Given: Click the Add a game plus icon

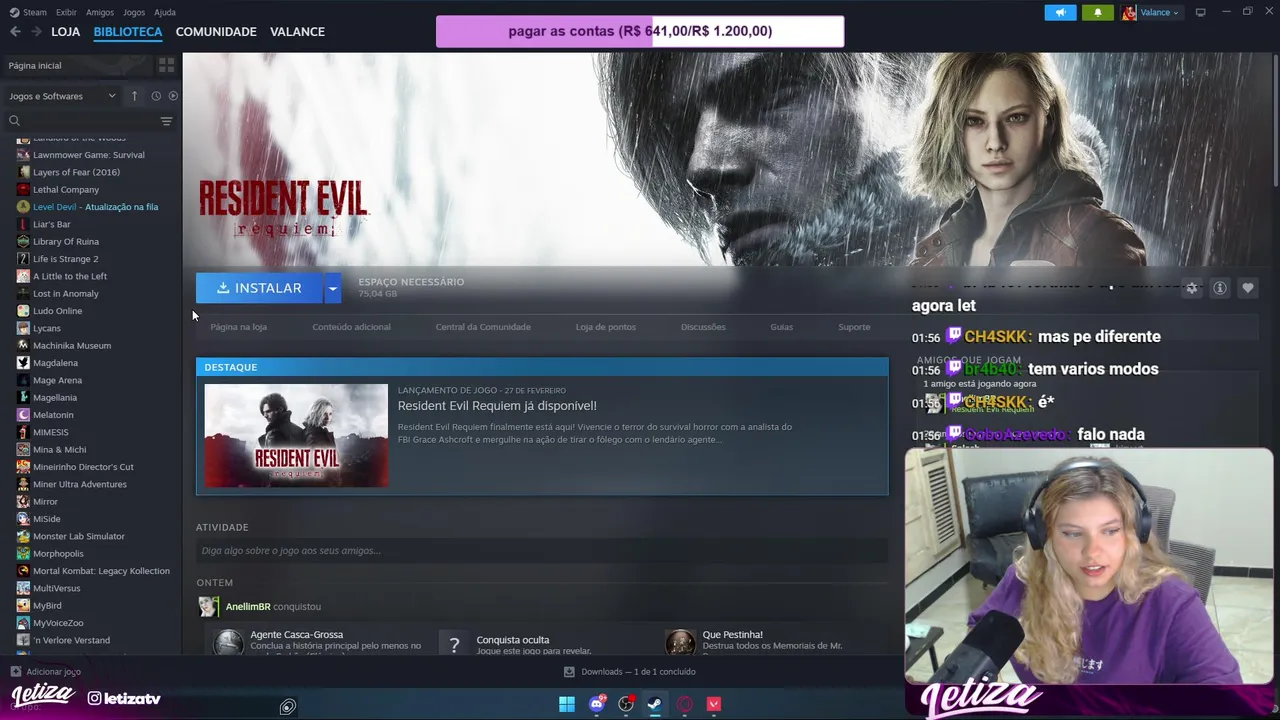Looking at the screenshot, I should 15,672.
